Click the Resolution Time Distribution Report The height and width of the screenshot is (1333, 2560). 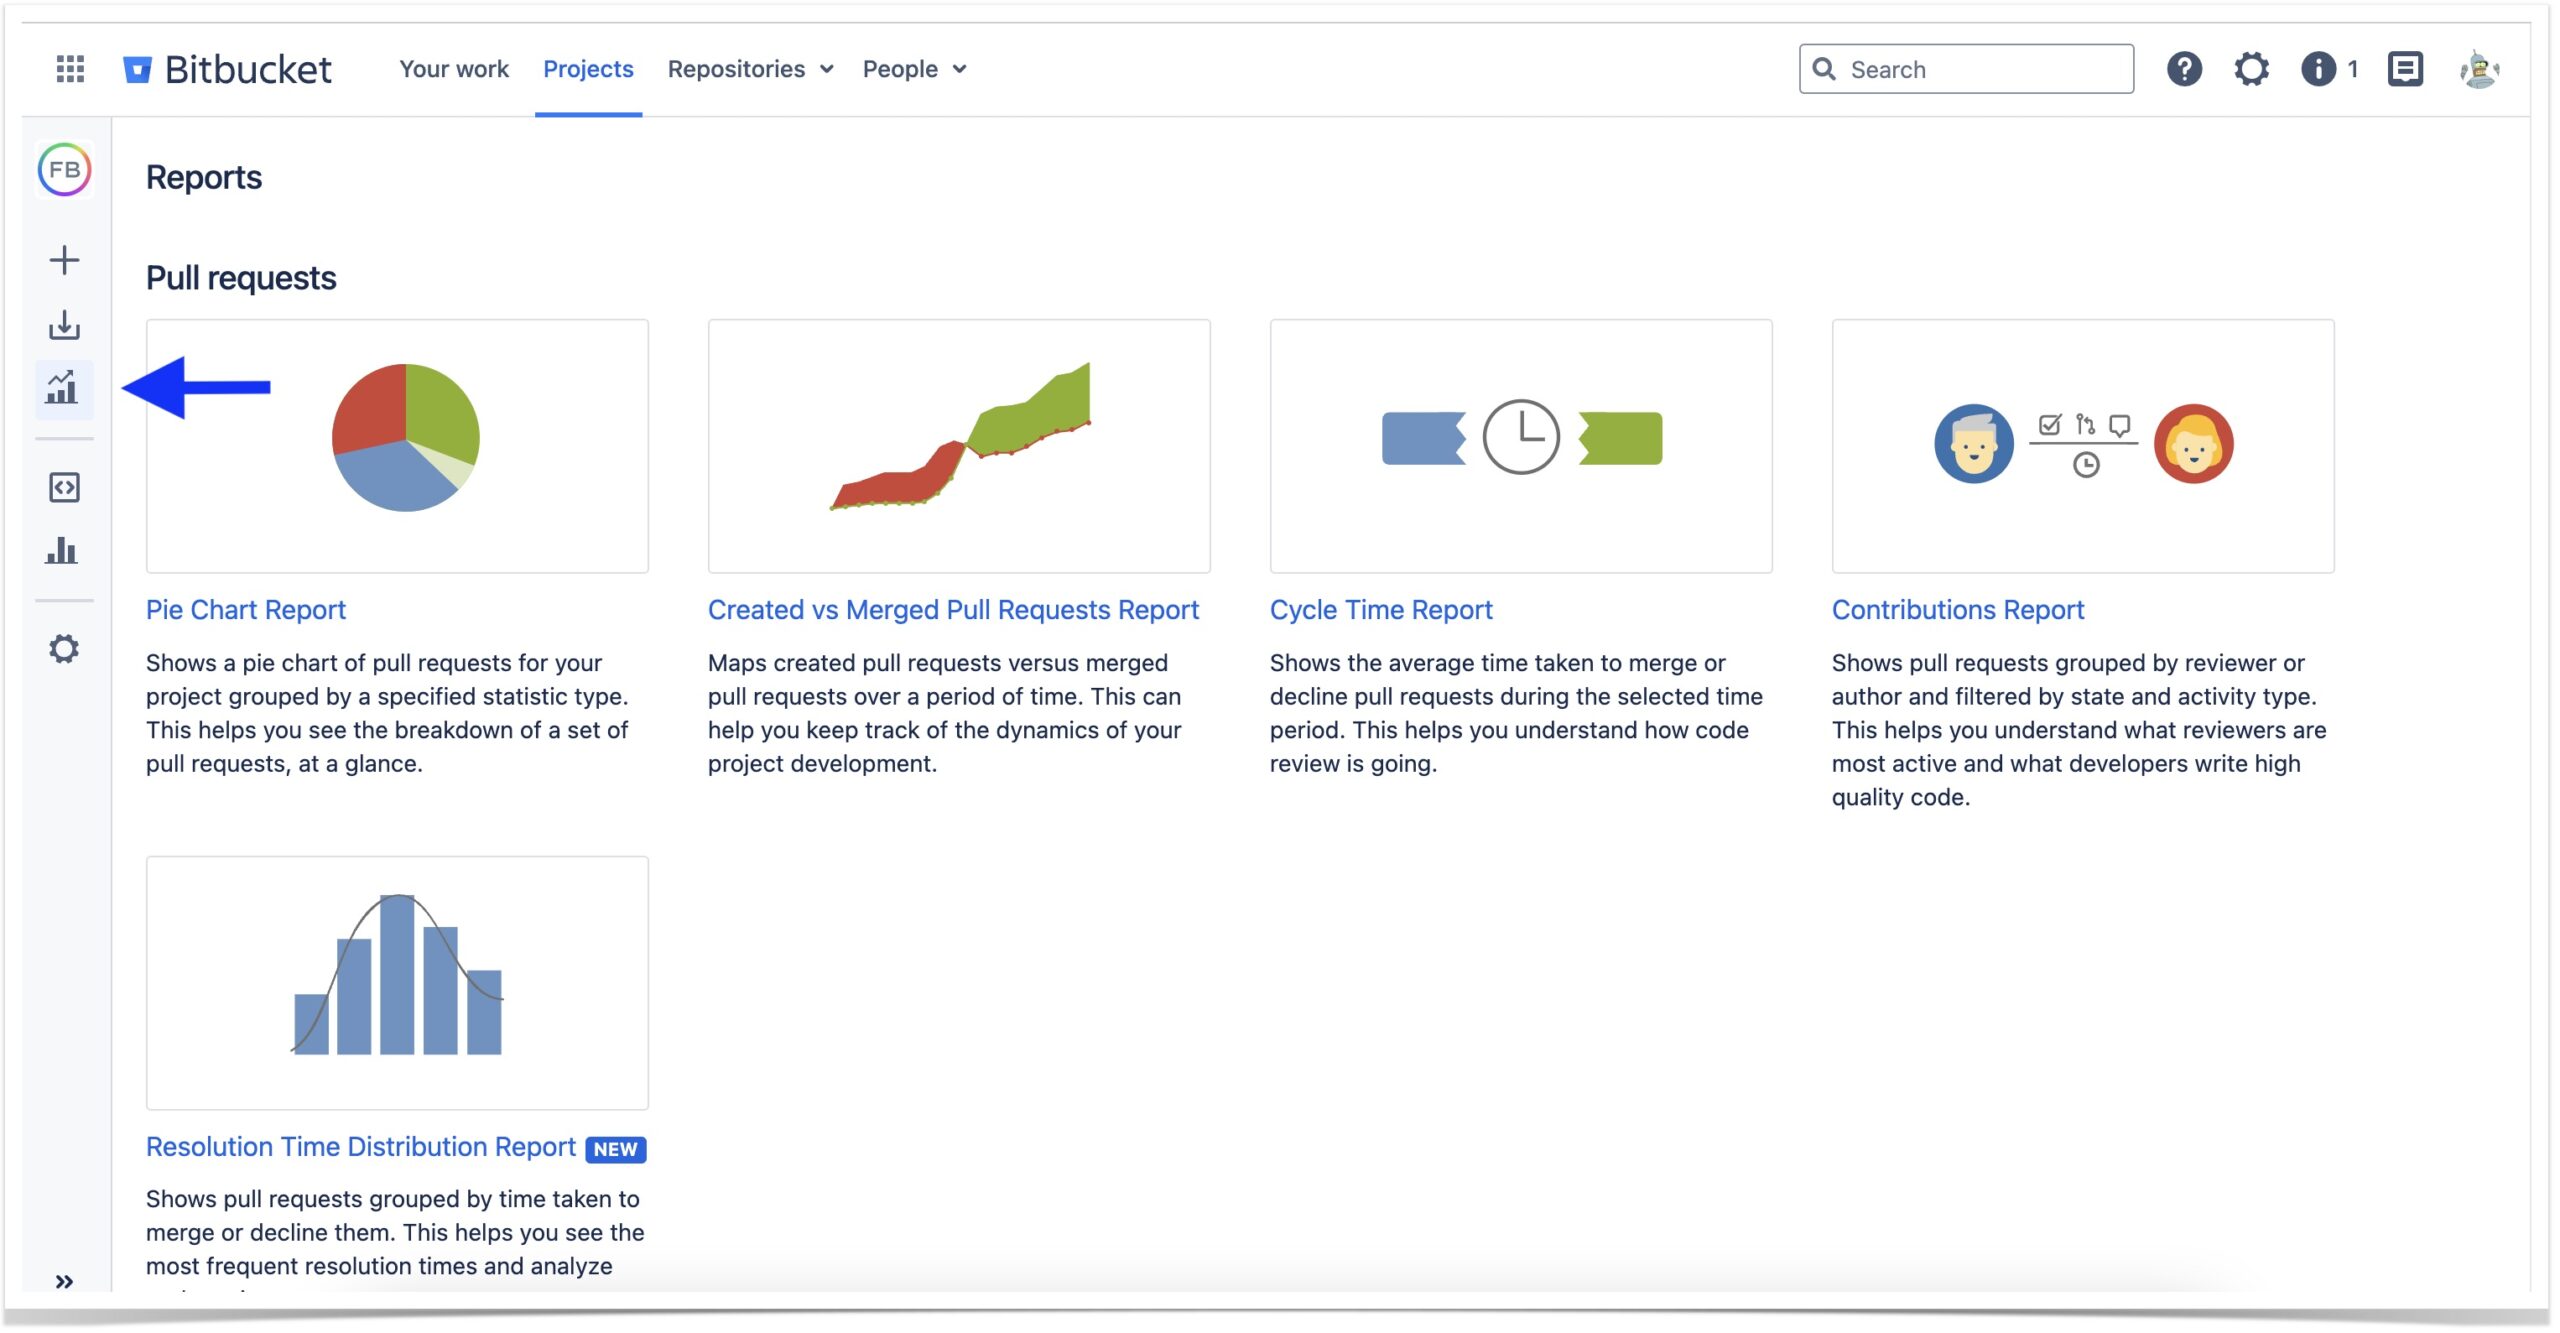coord(361,1147)
